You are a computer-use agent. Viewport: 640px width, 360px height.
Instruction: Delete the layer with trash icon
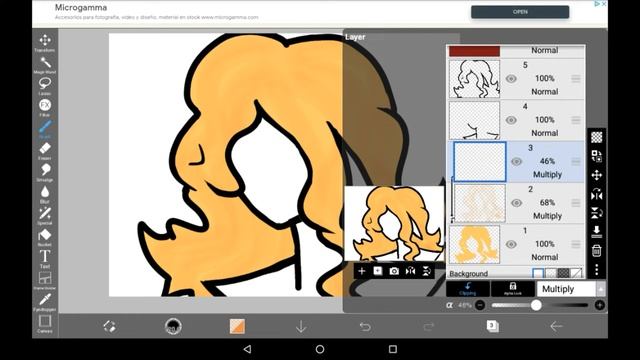click(597, 250)
